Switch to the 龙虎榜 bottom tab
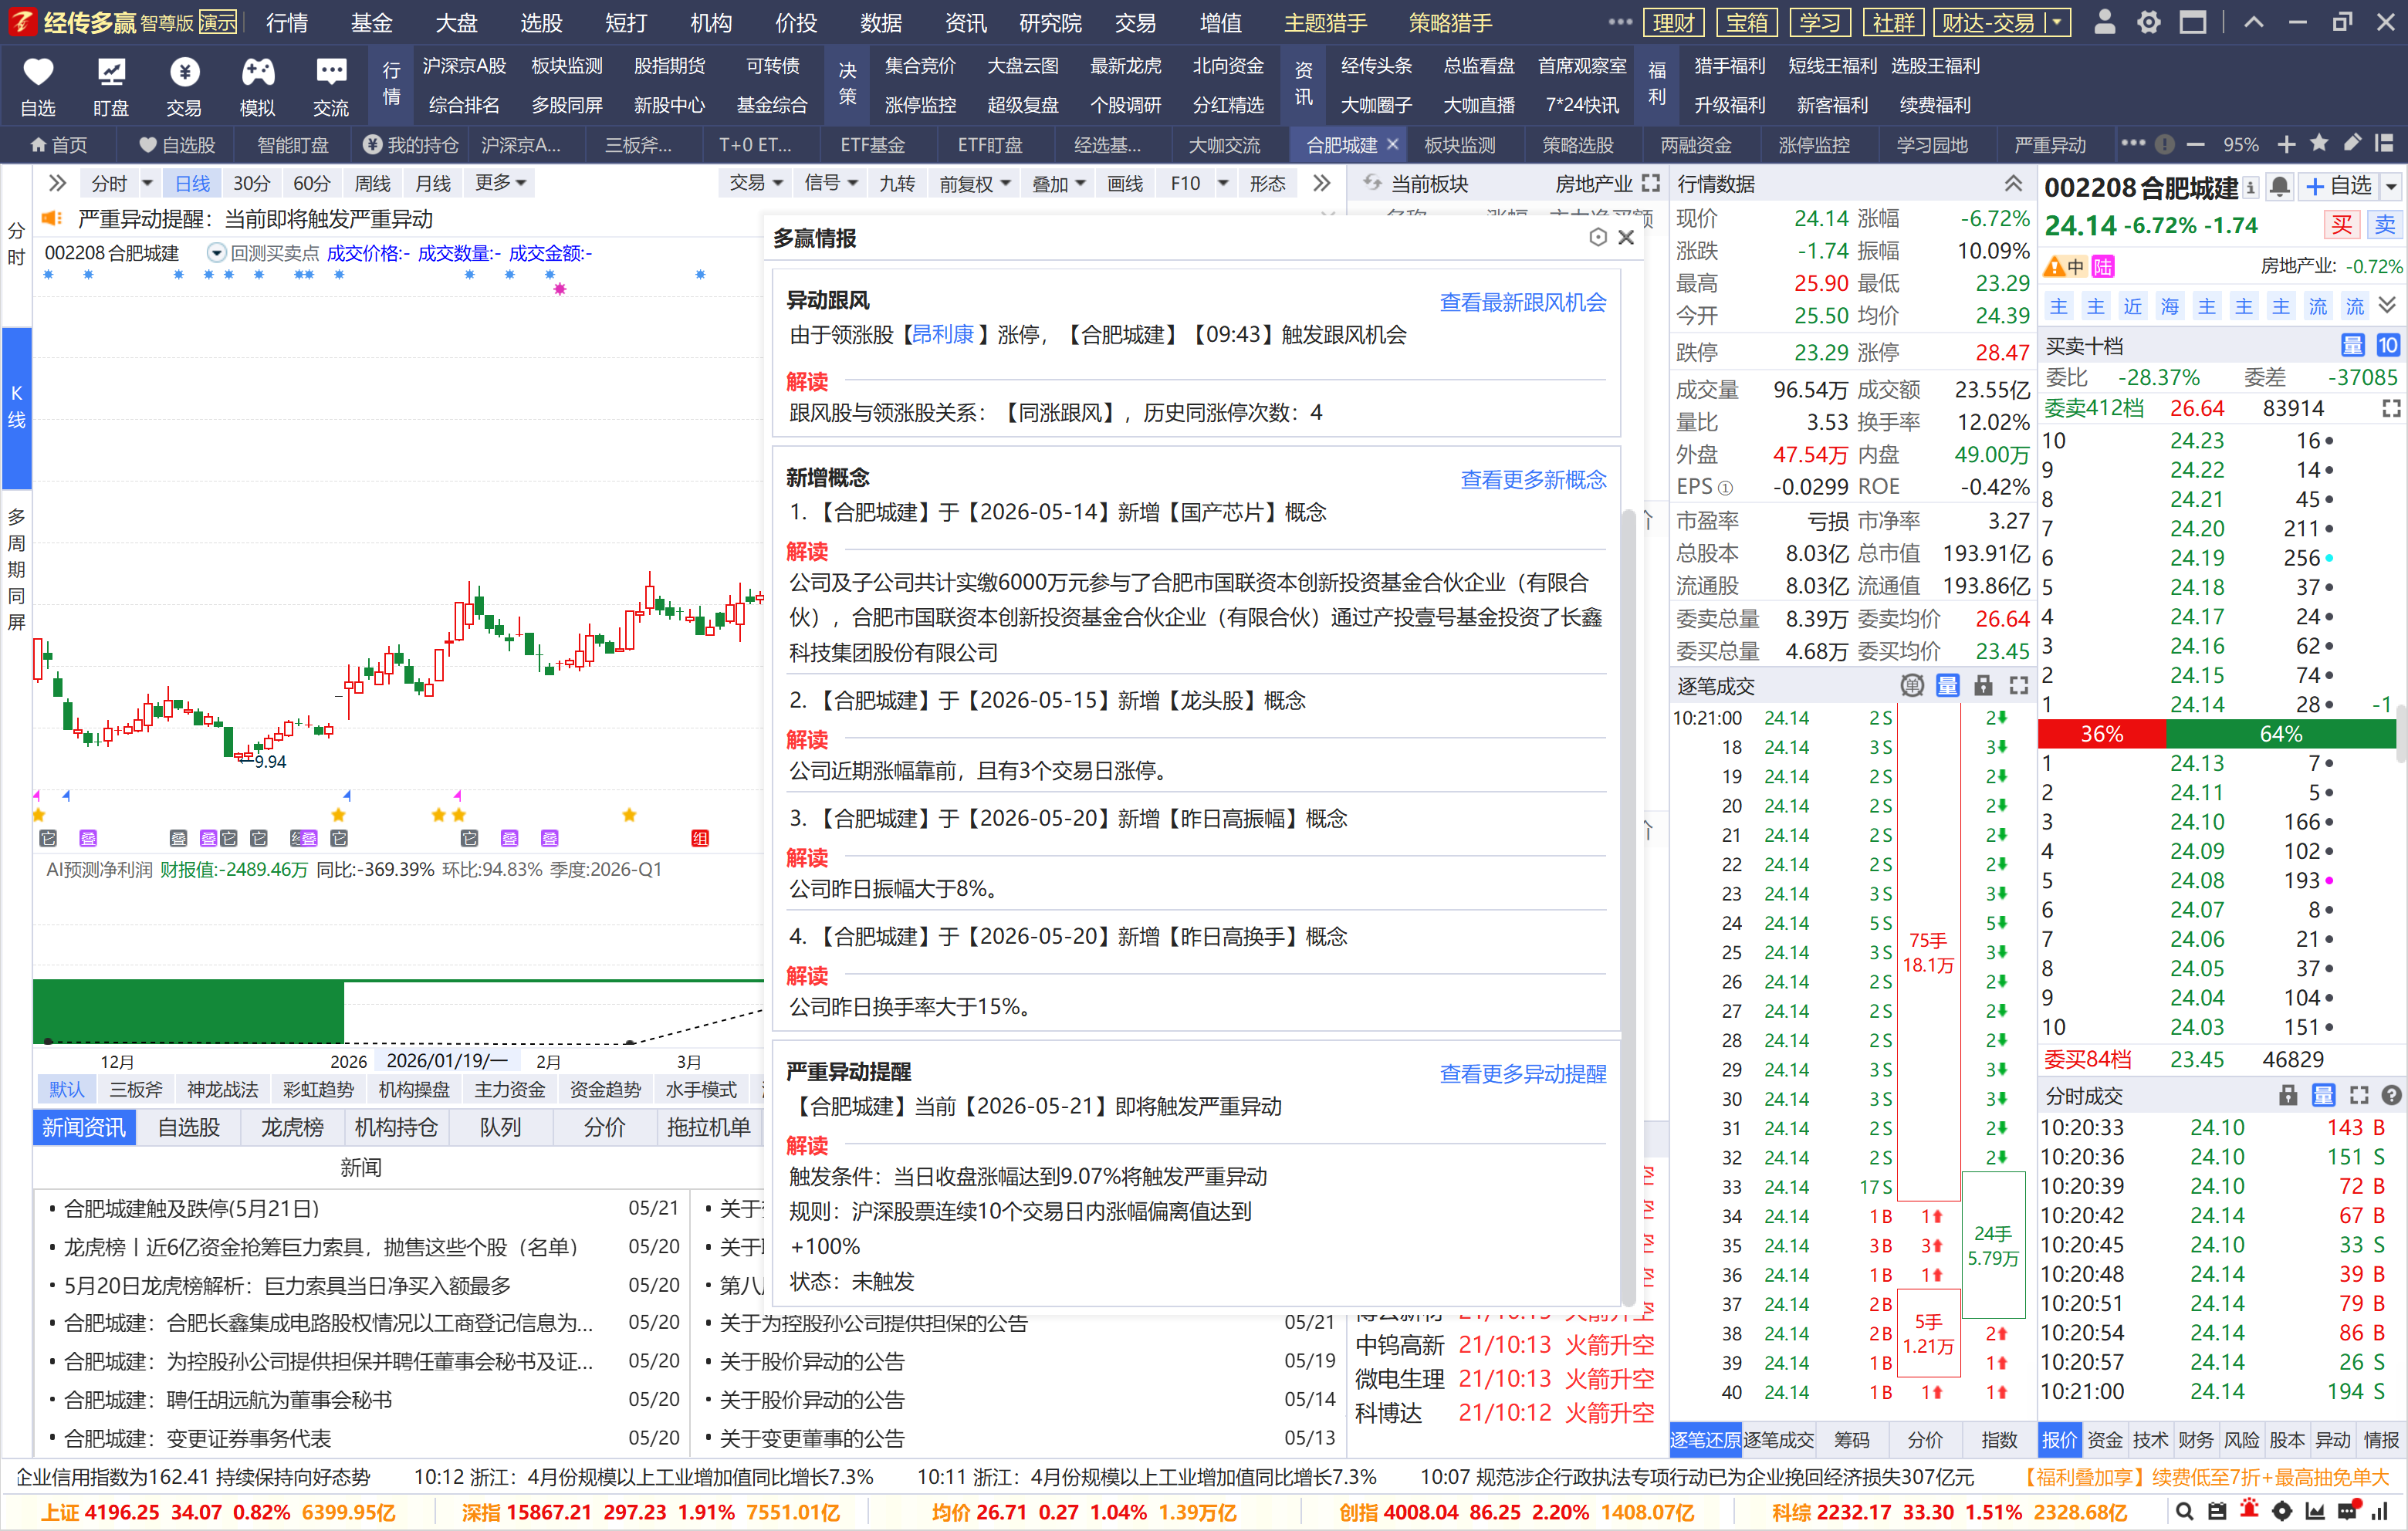 pyautogui.click(x=293, y=1127)
